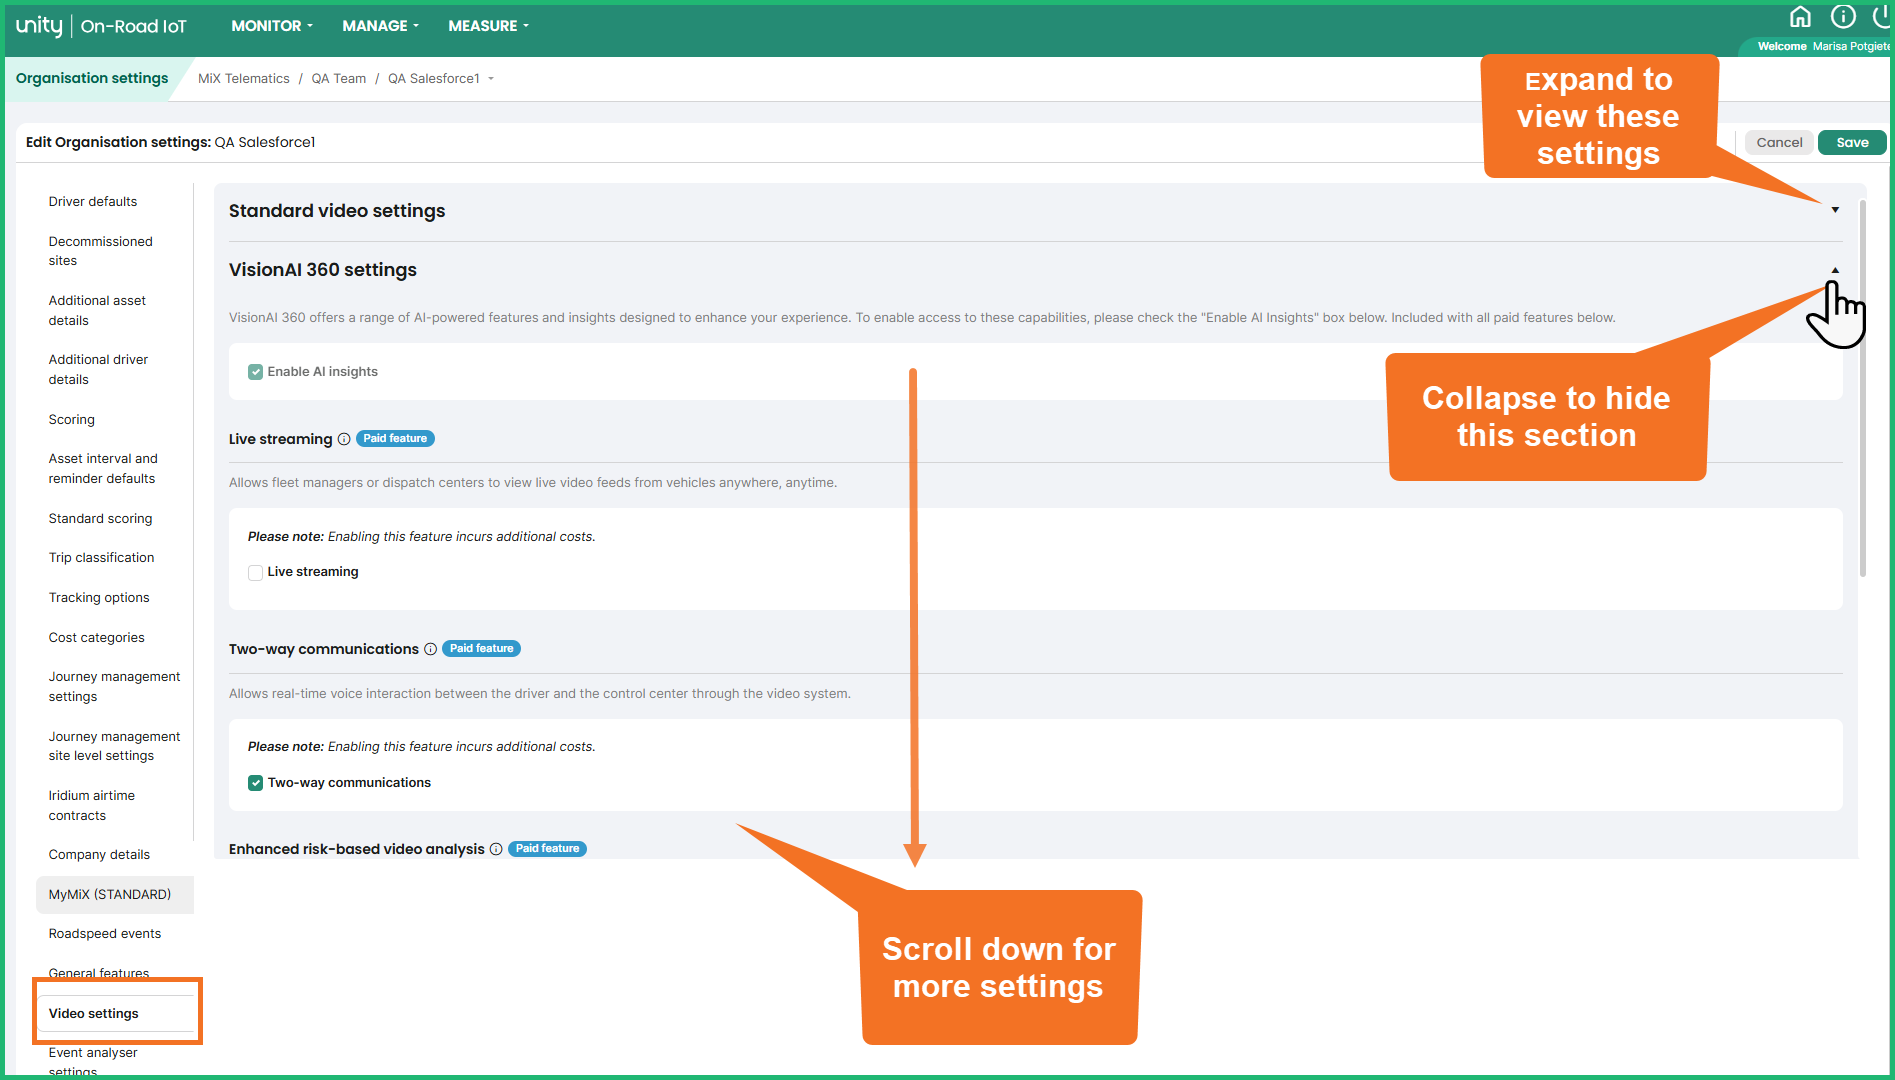Click the Save button
This screenshot has height=1080, width=1895.
pyautogui.click(x=1851, y=142)
